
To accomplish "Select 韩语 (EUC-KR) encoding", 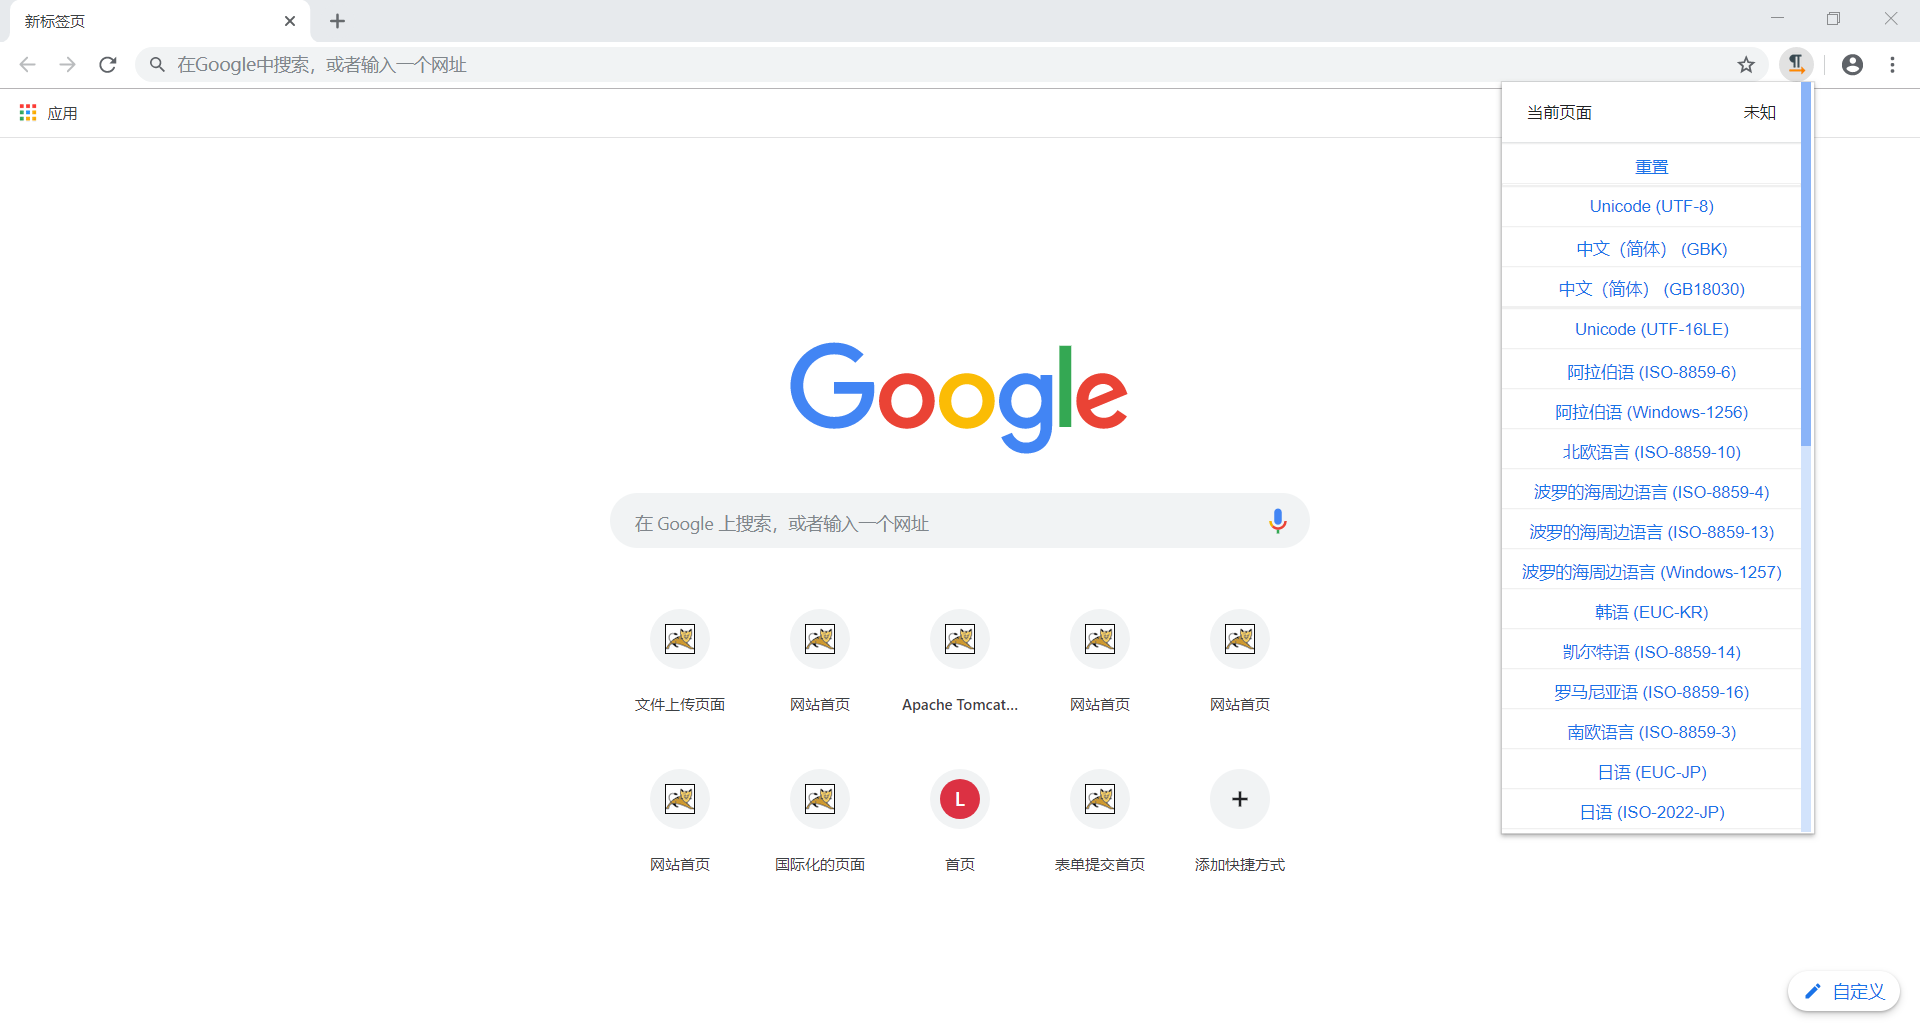I will (1650, 611).
